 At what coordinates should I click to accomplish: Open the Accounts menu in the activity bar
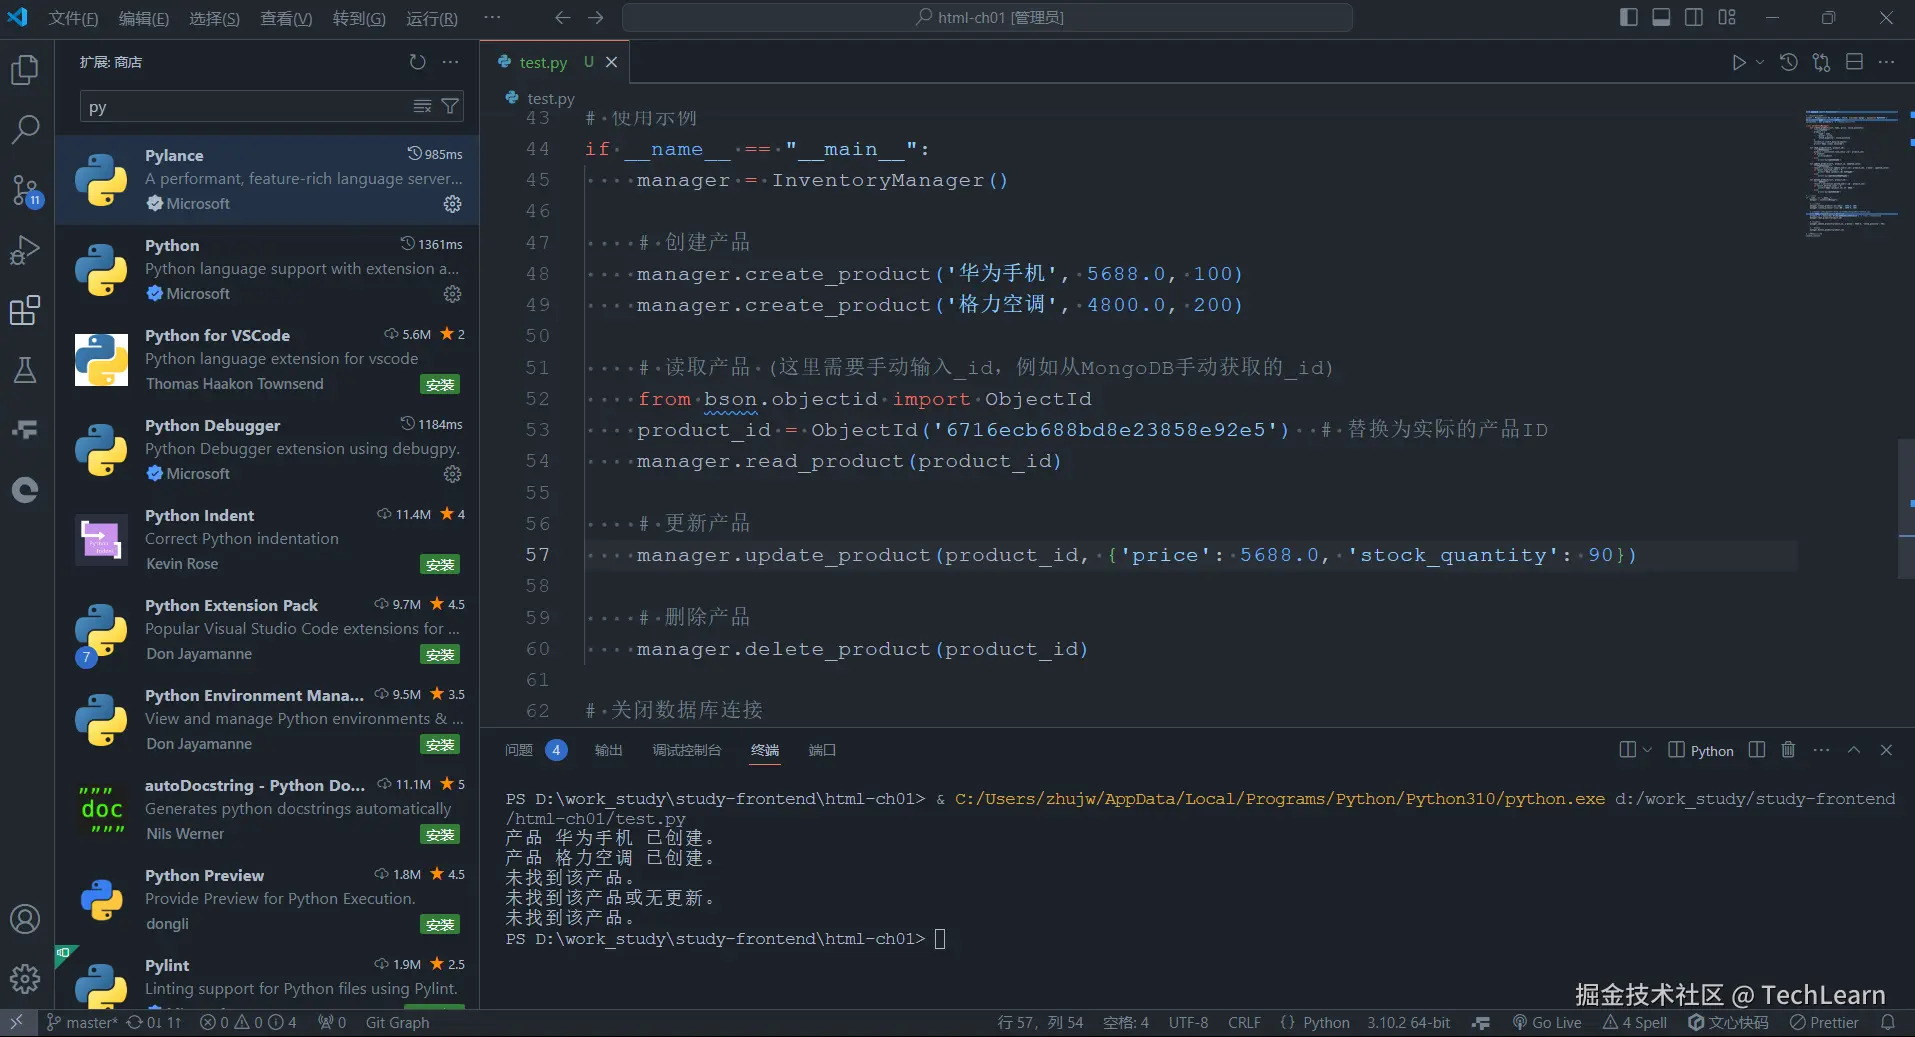click(x=25, y=919)
